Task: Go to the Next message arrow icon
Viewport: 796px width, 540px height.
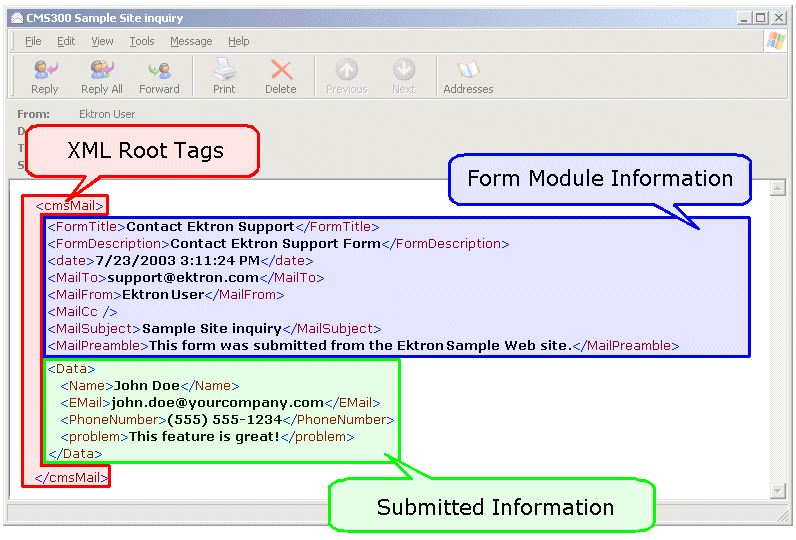Action: click(x=404, y=70)
